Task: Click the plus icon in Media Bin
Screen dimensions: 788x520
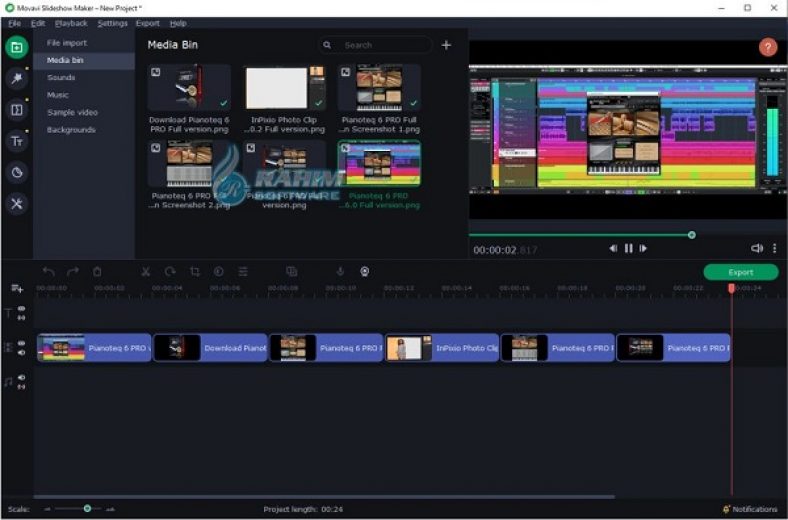Action: (x=446, y=45)
